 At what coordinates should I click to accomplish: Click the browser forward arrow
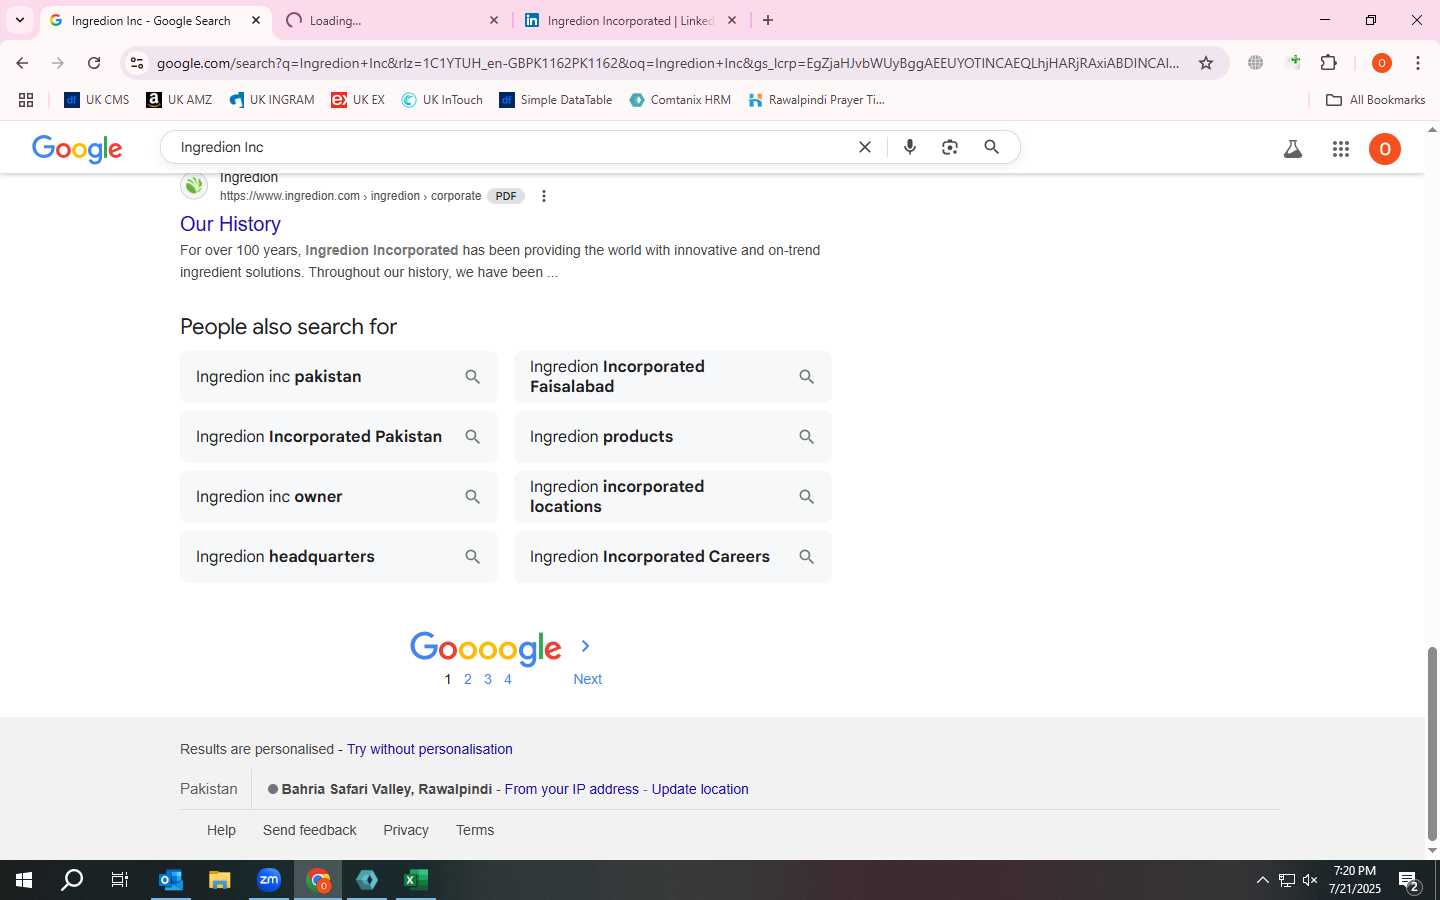[x=58, y=63]
